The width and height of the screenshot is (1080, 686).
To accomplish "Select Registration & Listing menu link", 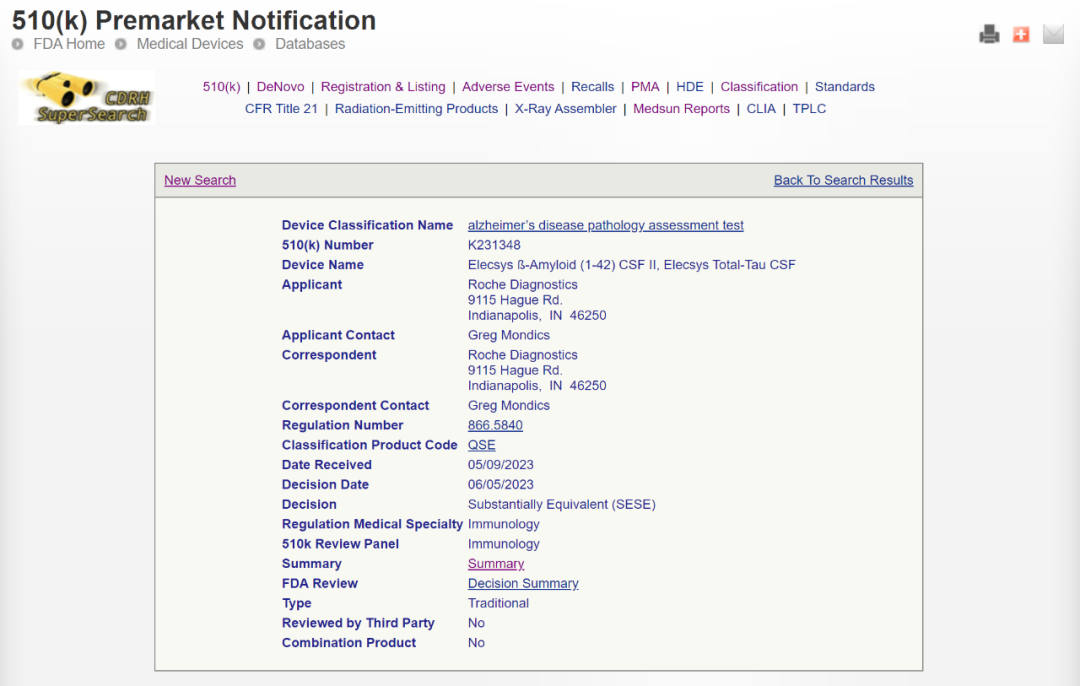I will [x=383, y=87].
